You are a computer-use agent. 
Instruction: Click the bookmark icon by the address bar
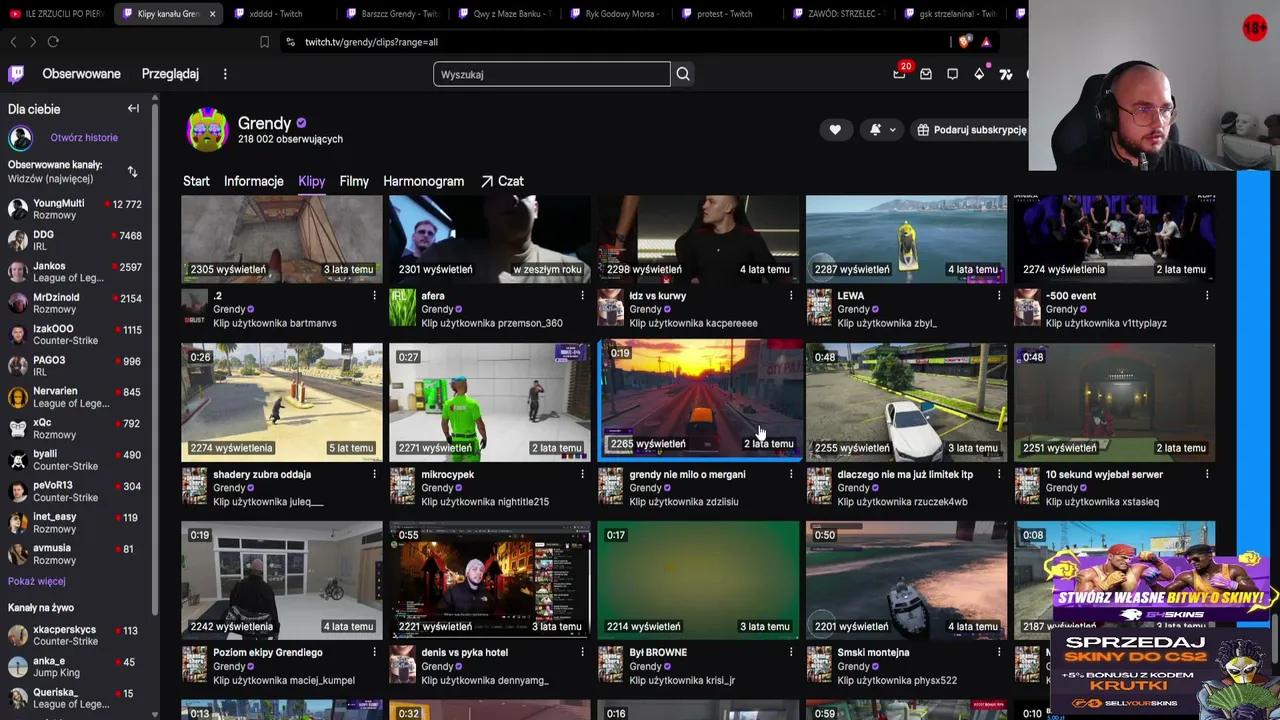[x=264, y=42]
